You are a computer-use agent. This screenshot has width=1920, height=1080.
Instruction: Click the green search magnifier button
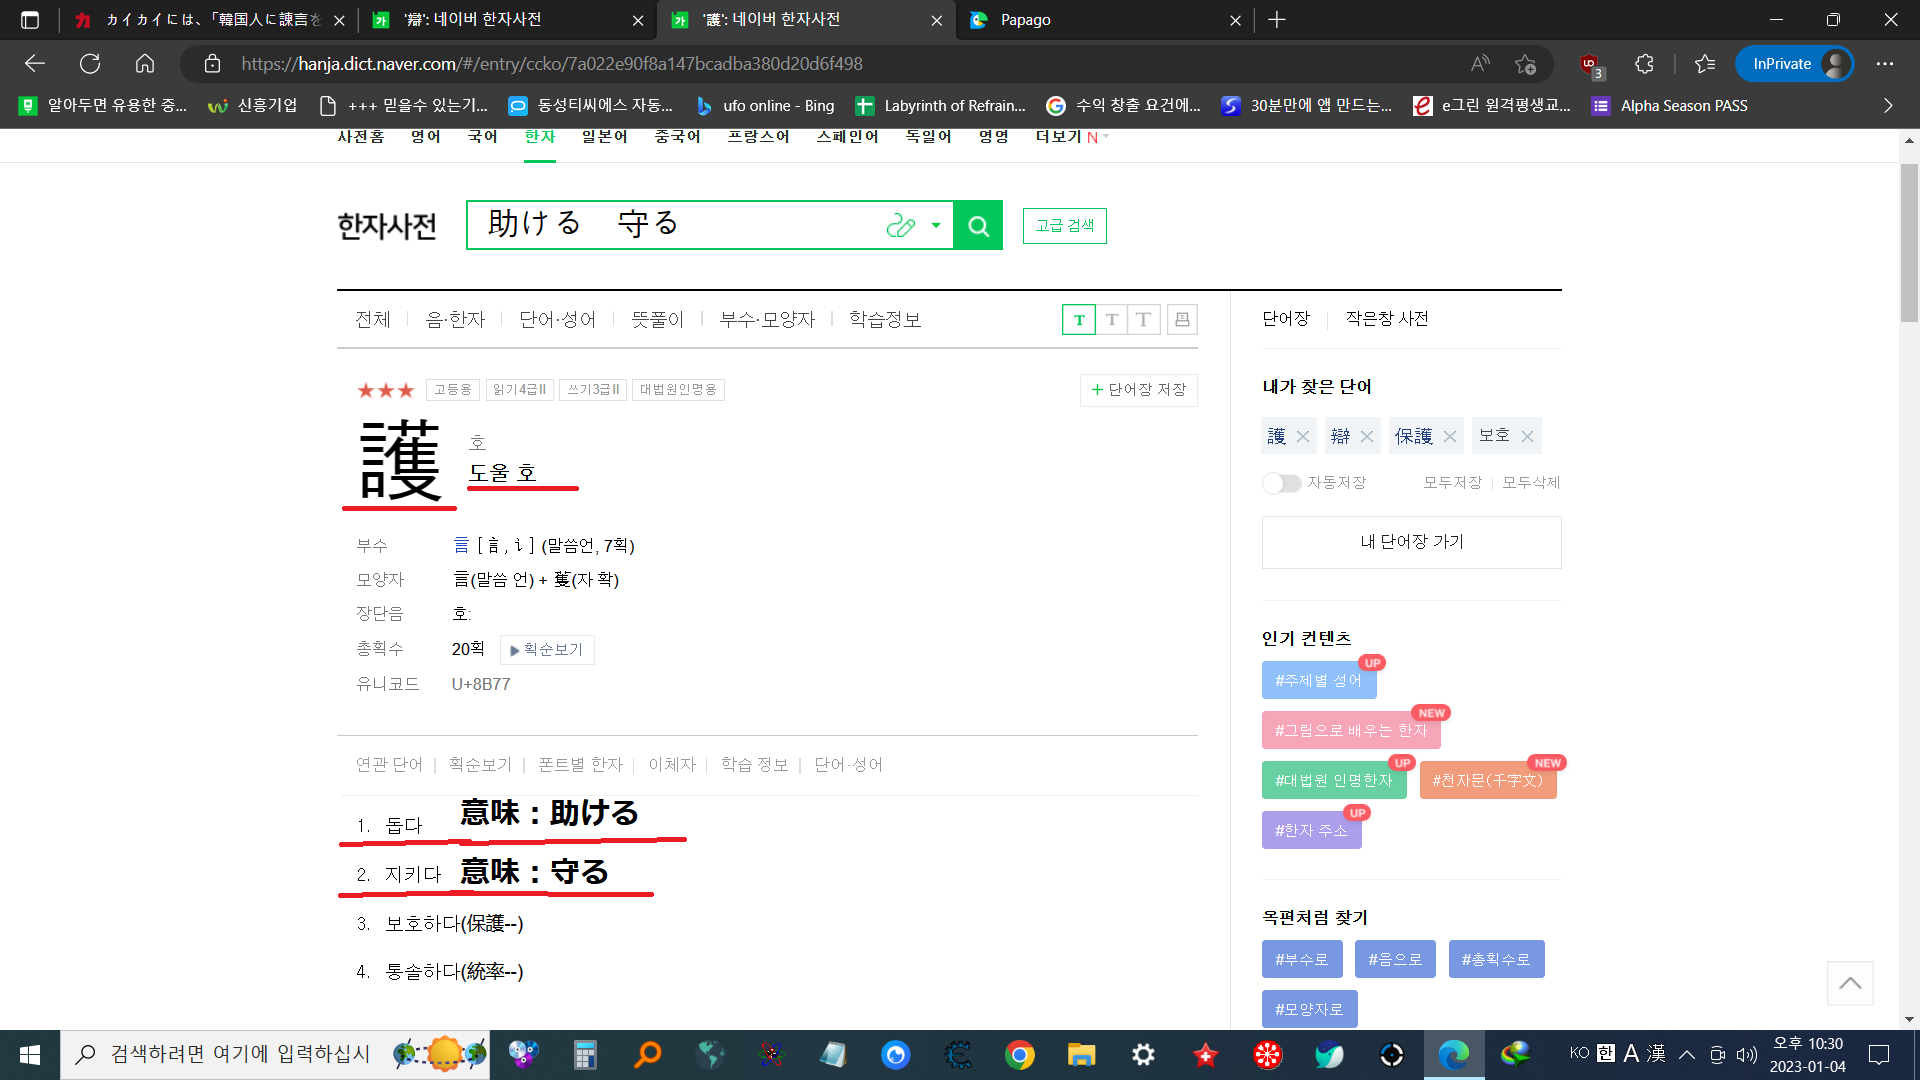(978, 226)
